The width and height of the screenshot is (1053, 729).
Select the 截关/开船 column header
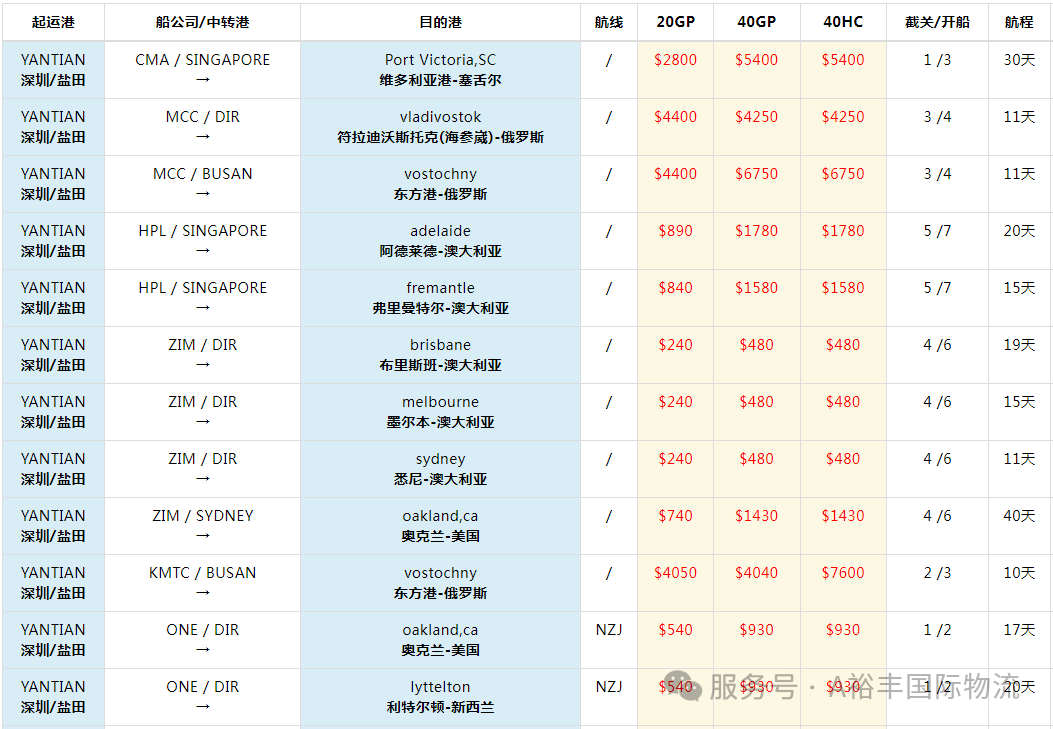[x=937, y=22]
